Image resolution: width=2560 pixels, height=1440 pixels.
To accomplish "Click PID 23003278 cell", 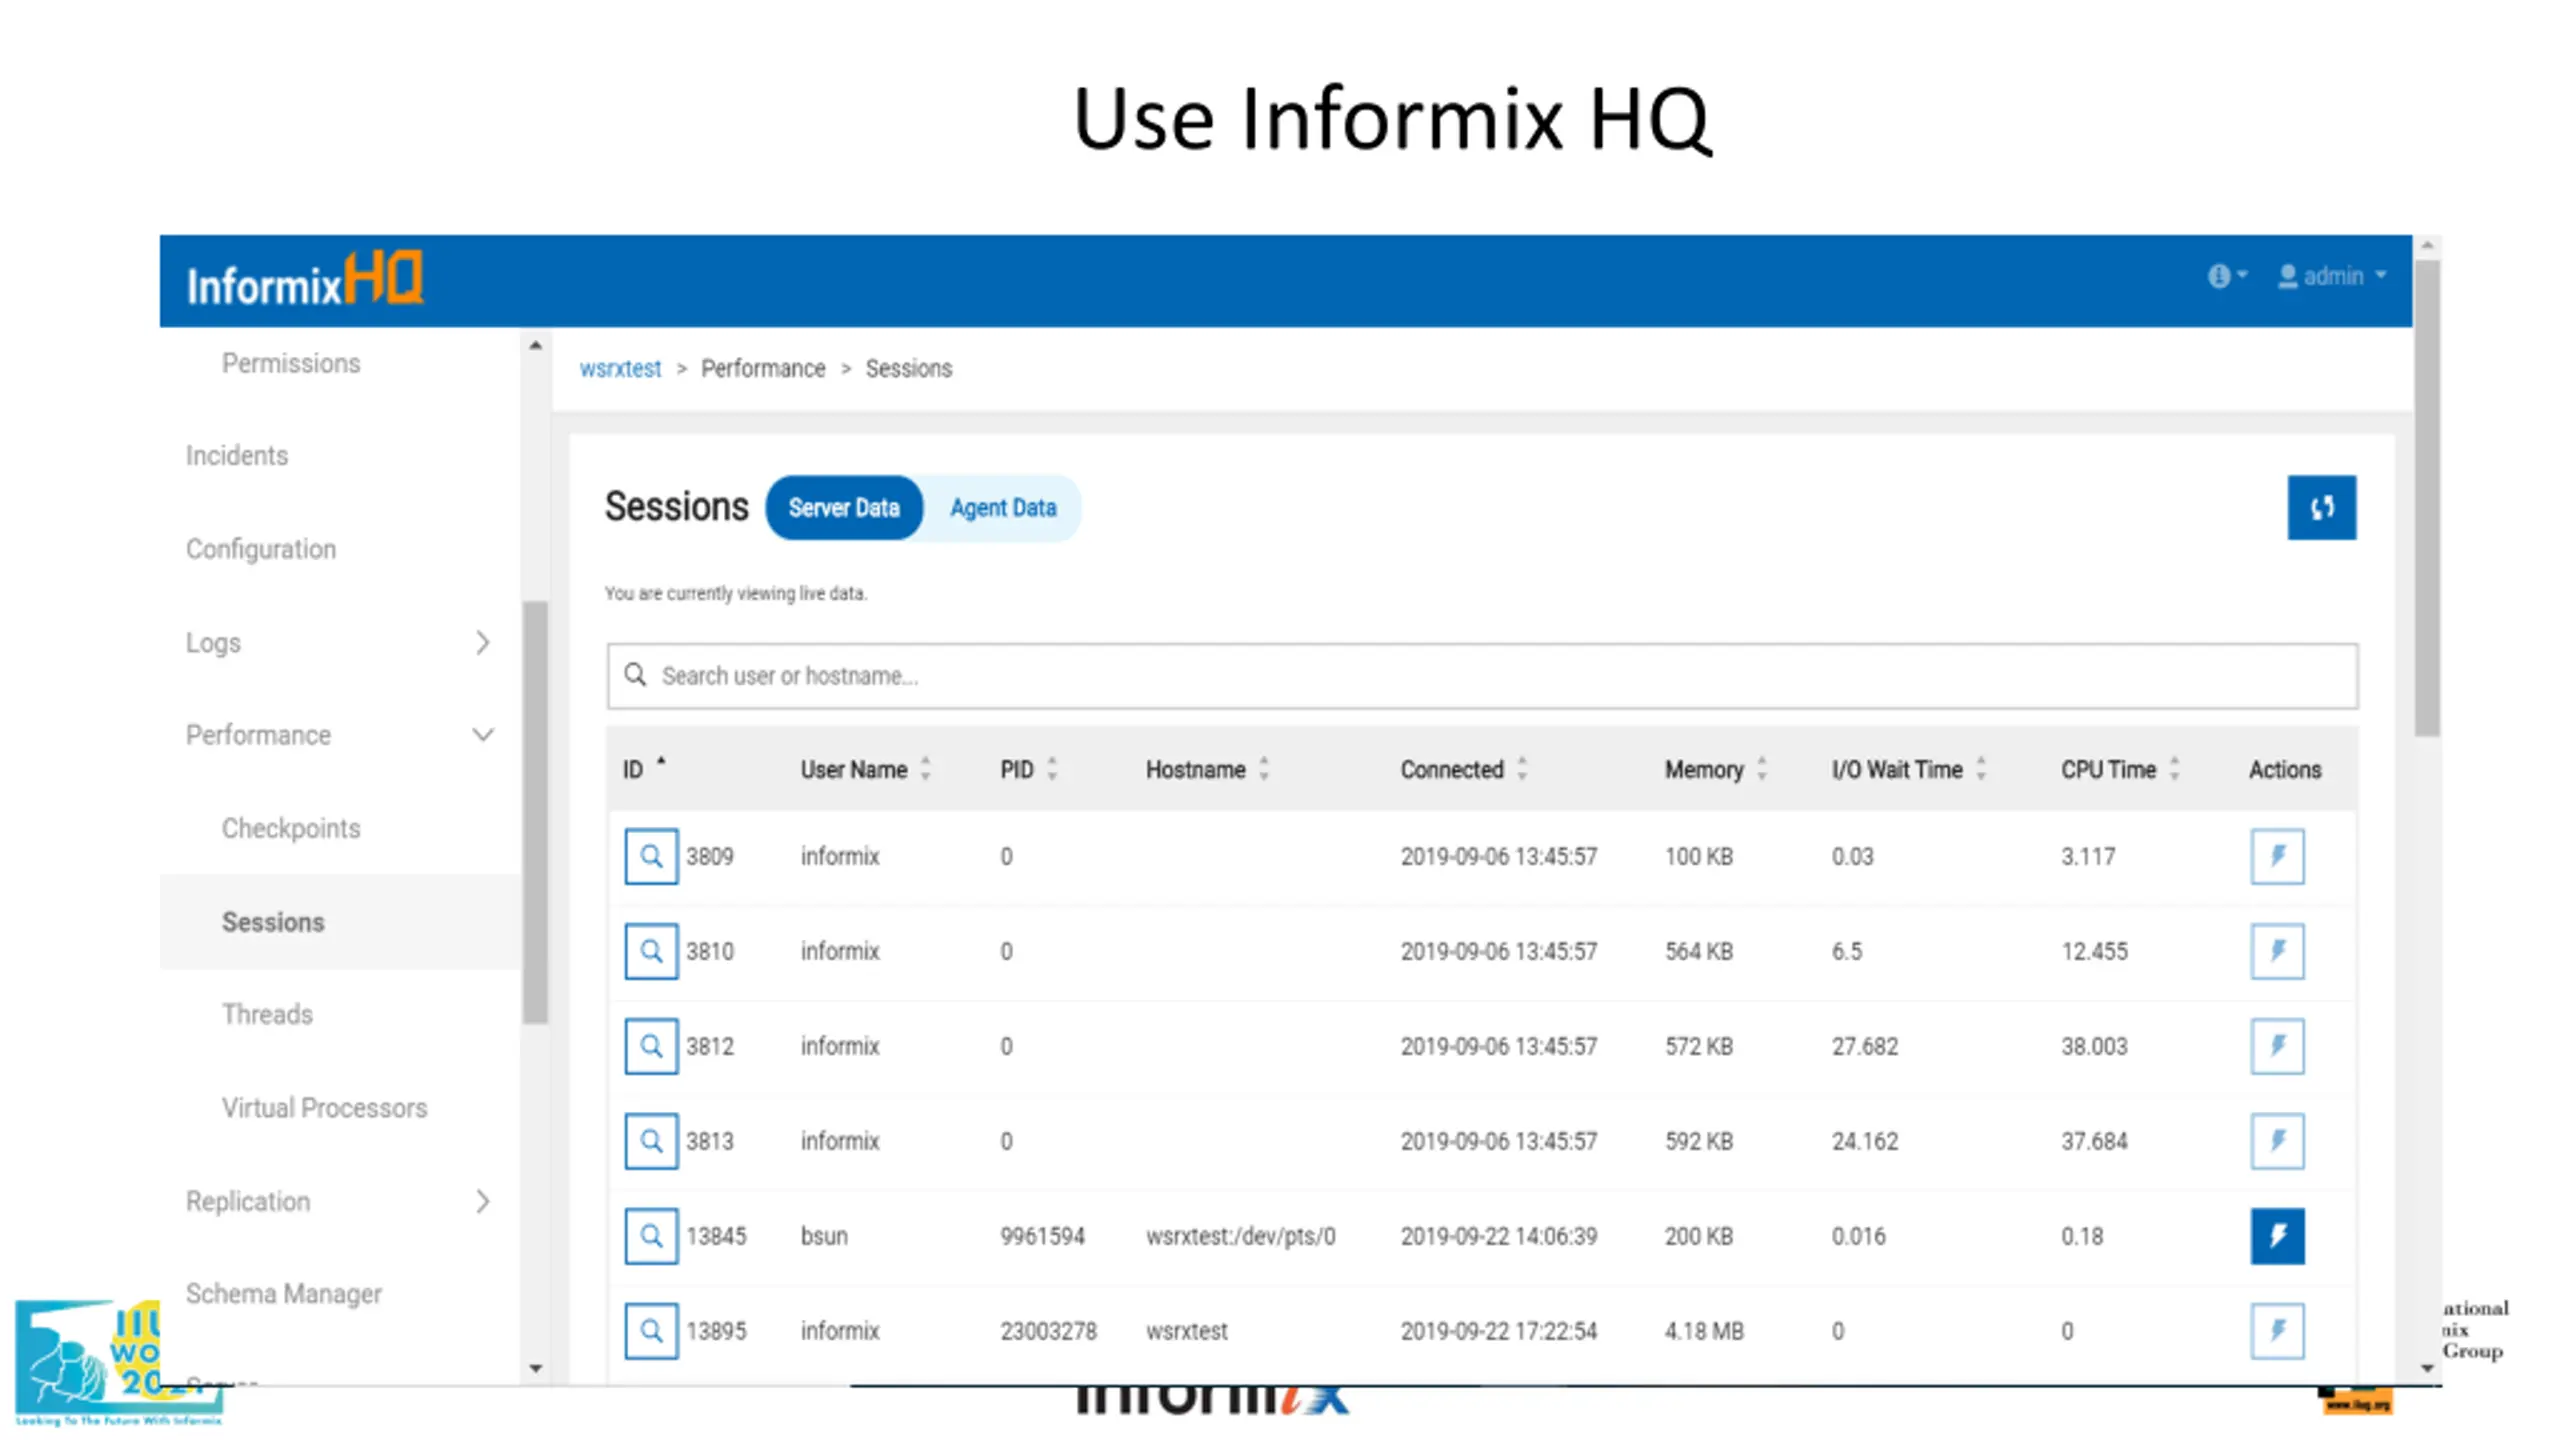I will [x=1048, y=1331].
